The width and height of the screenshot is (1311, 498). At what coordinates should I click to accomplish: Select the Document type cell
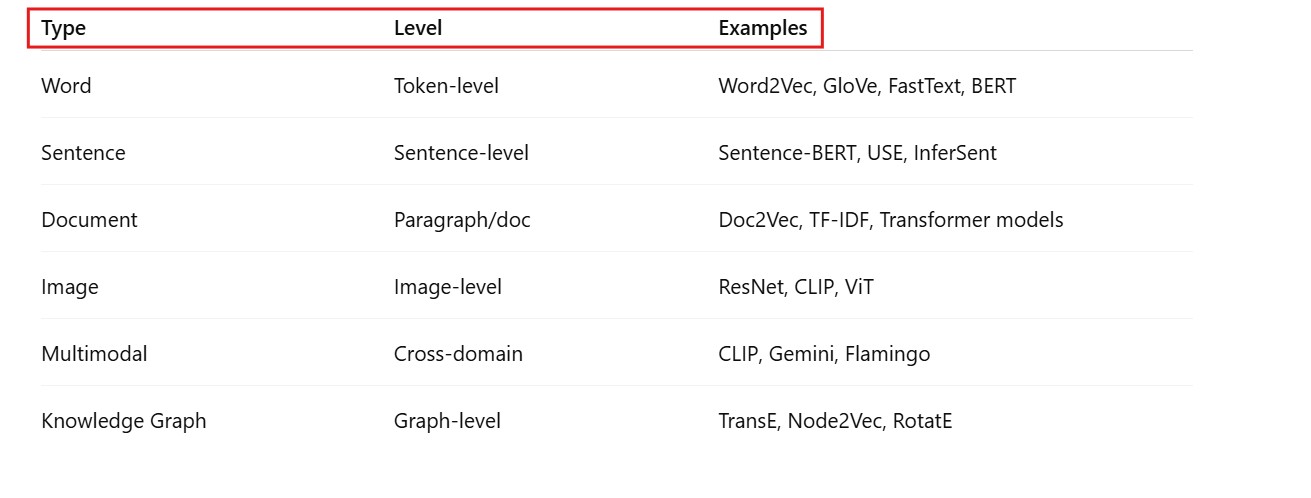pyautogui.click(x=89, y=220)
